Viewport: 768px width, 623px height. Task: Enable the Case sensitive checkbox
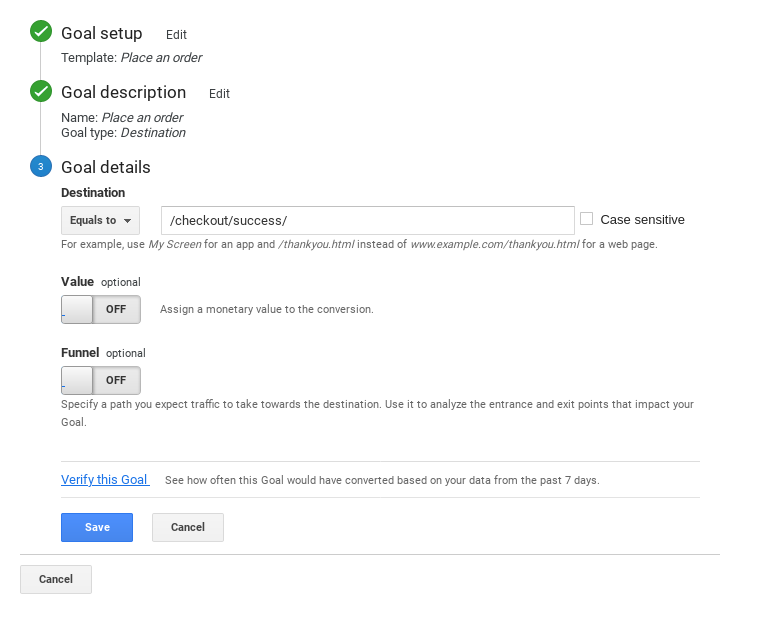[x=587, y=219]
